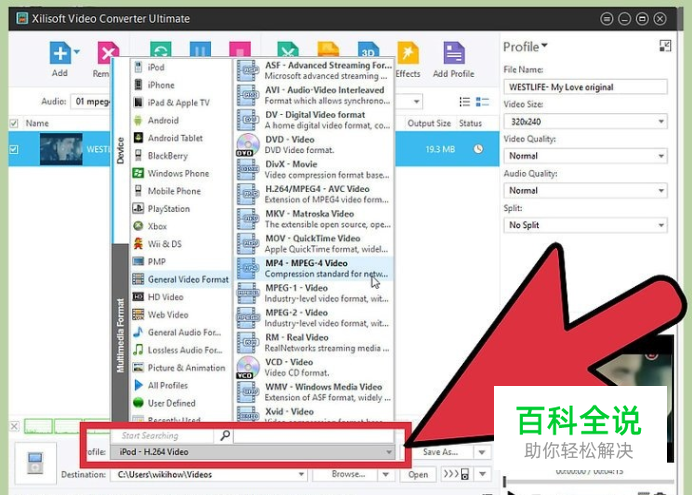Switch to Device vertical tab
Image resolution: width=692 pixels, height=495 pixels.
(x=120, y=150)
